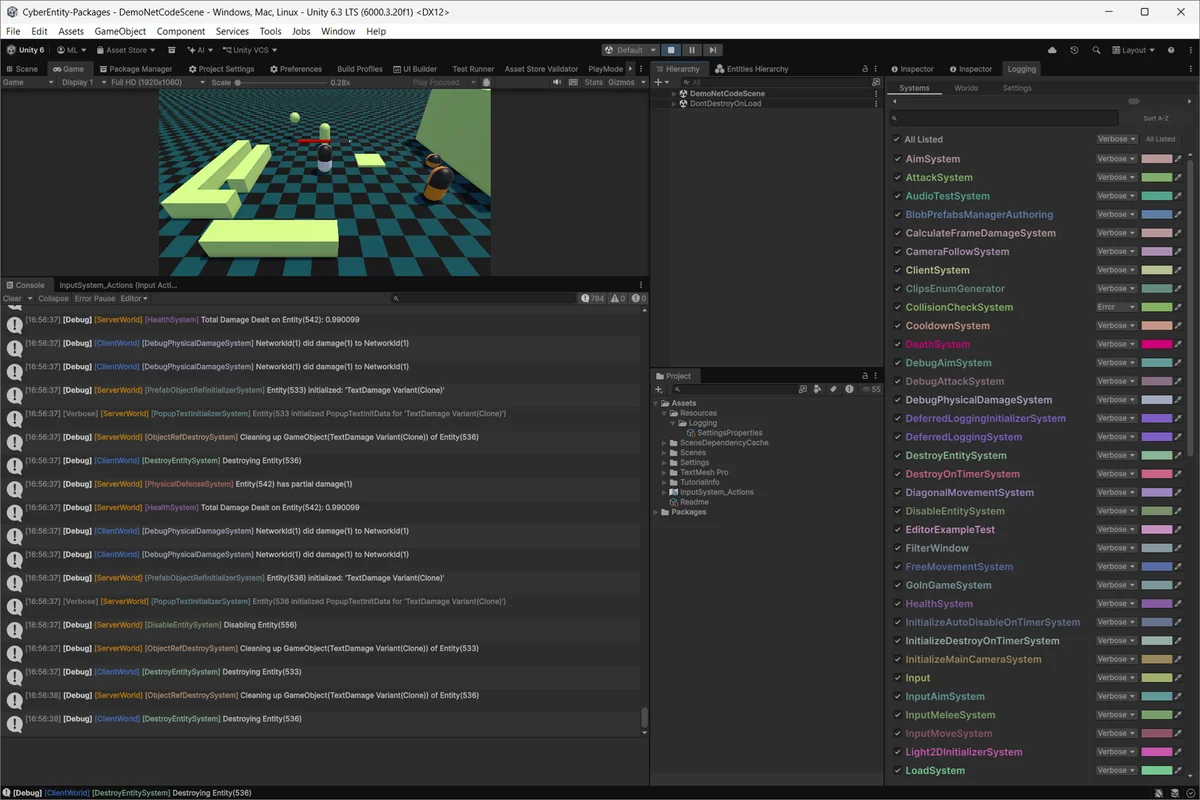Open All Listed Verbose level dropdown
Viewport: 1200px width, 800px height.
(x=1116, y=139)
